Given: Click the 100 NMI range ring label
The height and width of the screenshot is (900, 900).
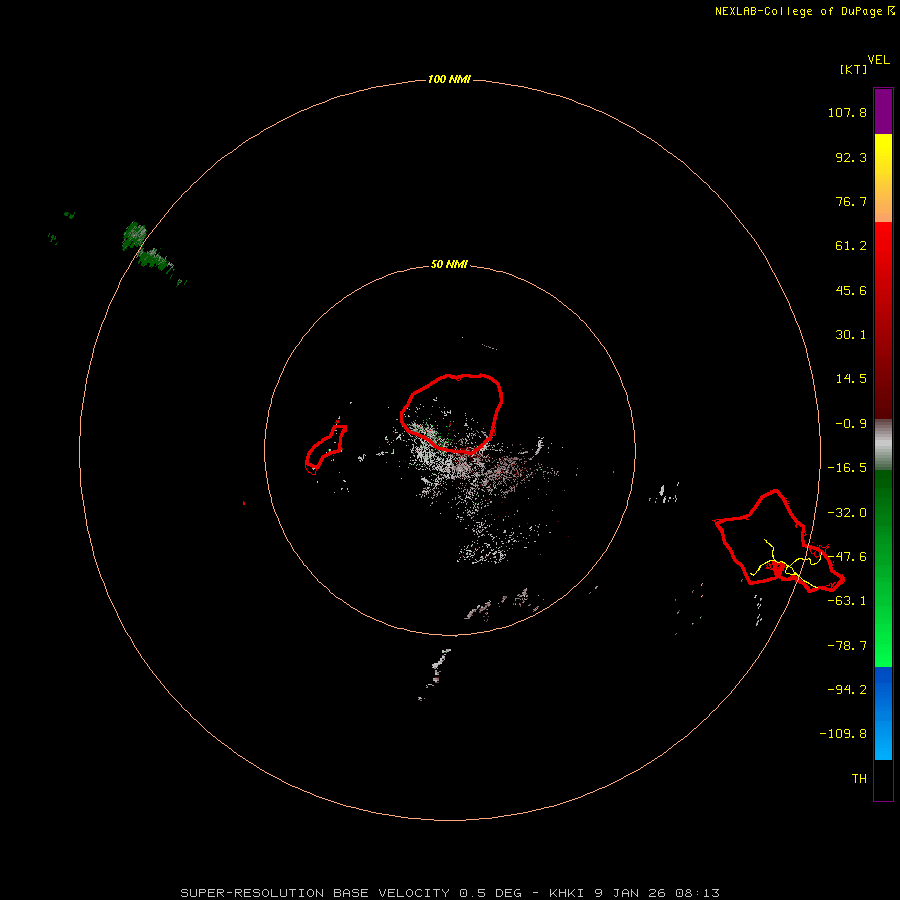Looking at the screenshot, I should click(x=449, y=79).
